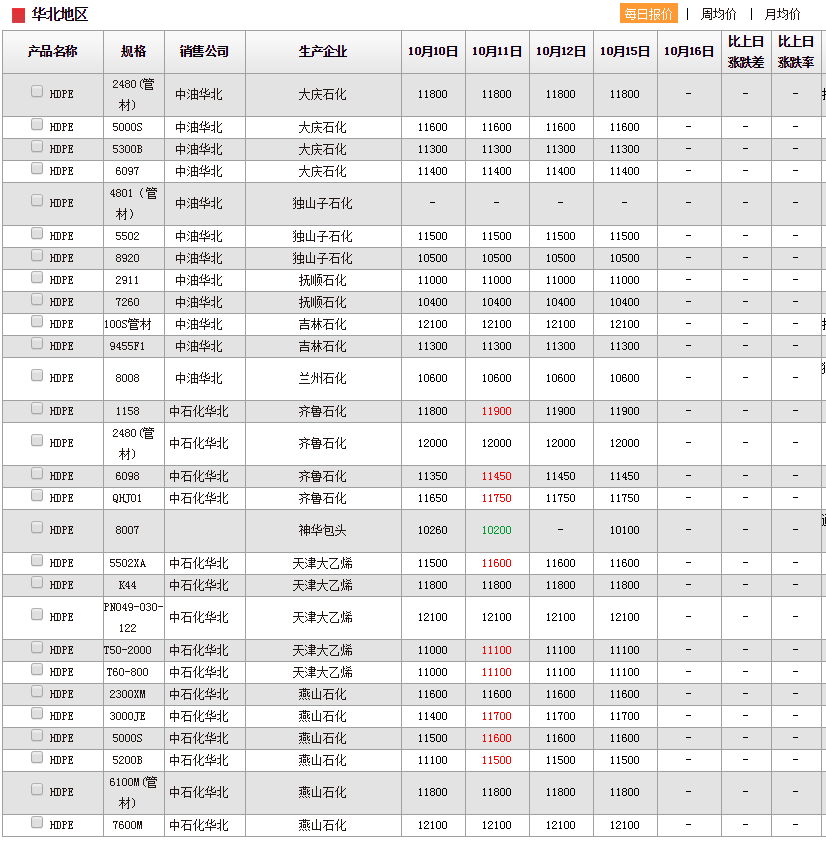Click green price 10200 in 8007 row
This screenshot has height=843, width=826.
(x=496, y=530)
